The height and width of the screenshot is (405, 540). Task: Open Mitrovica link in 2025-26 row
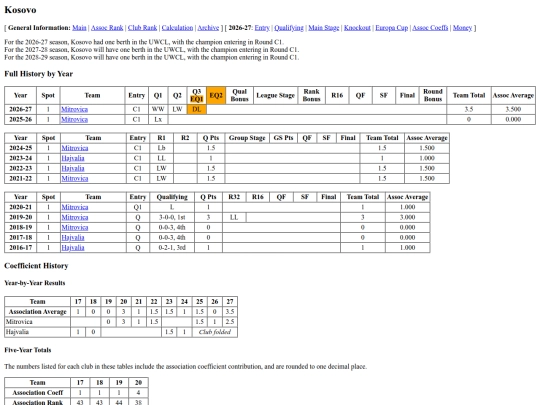pyautogui.click(x=74, y=120)
